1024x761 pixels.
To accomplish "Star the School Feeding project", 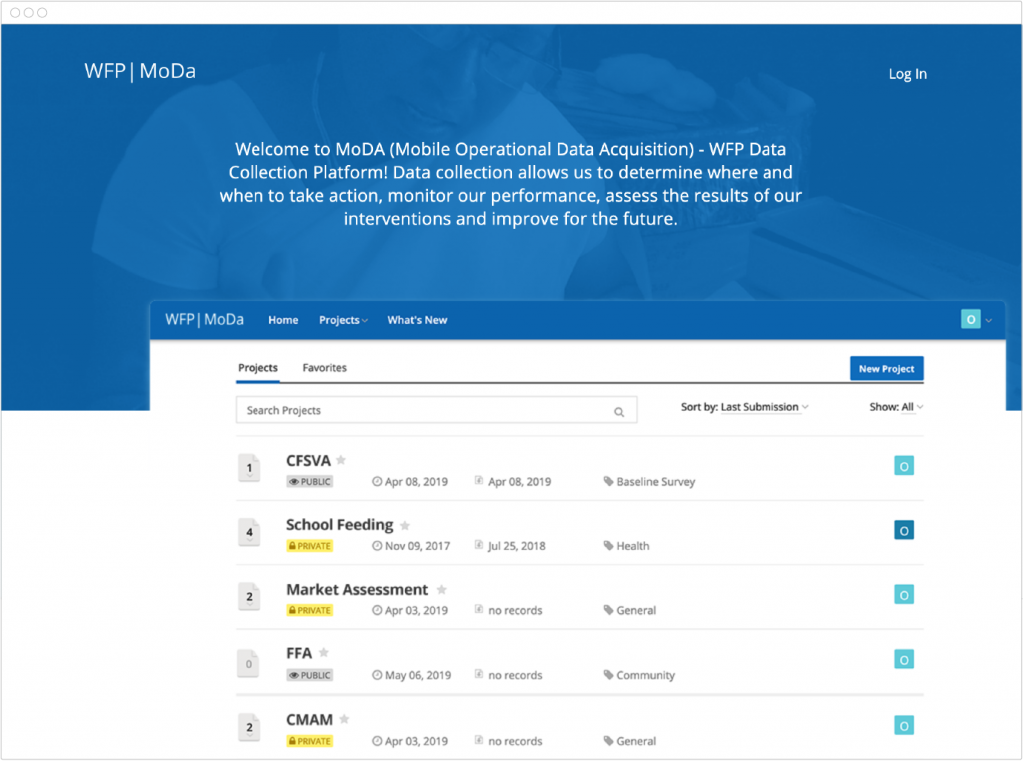I will [405, 525].
